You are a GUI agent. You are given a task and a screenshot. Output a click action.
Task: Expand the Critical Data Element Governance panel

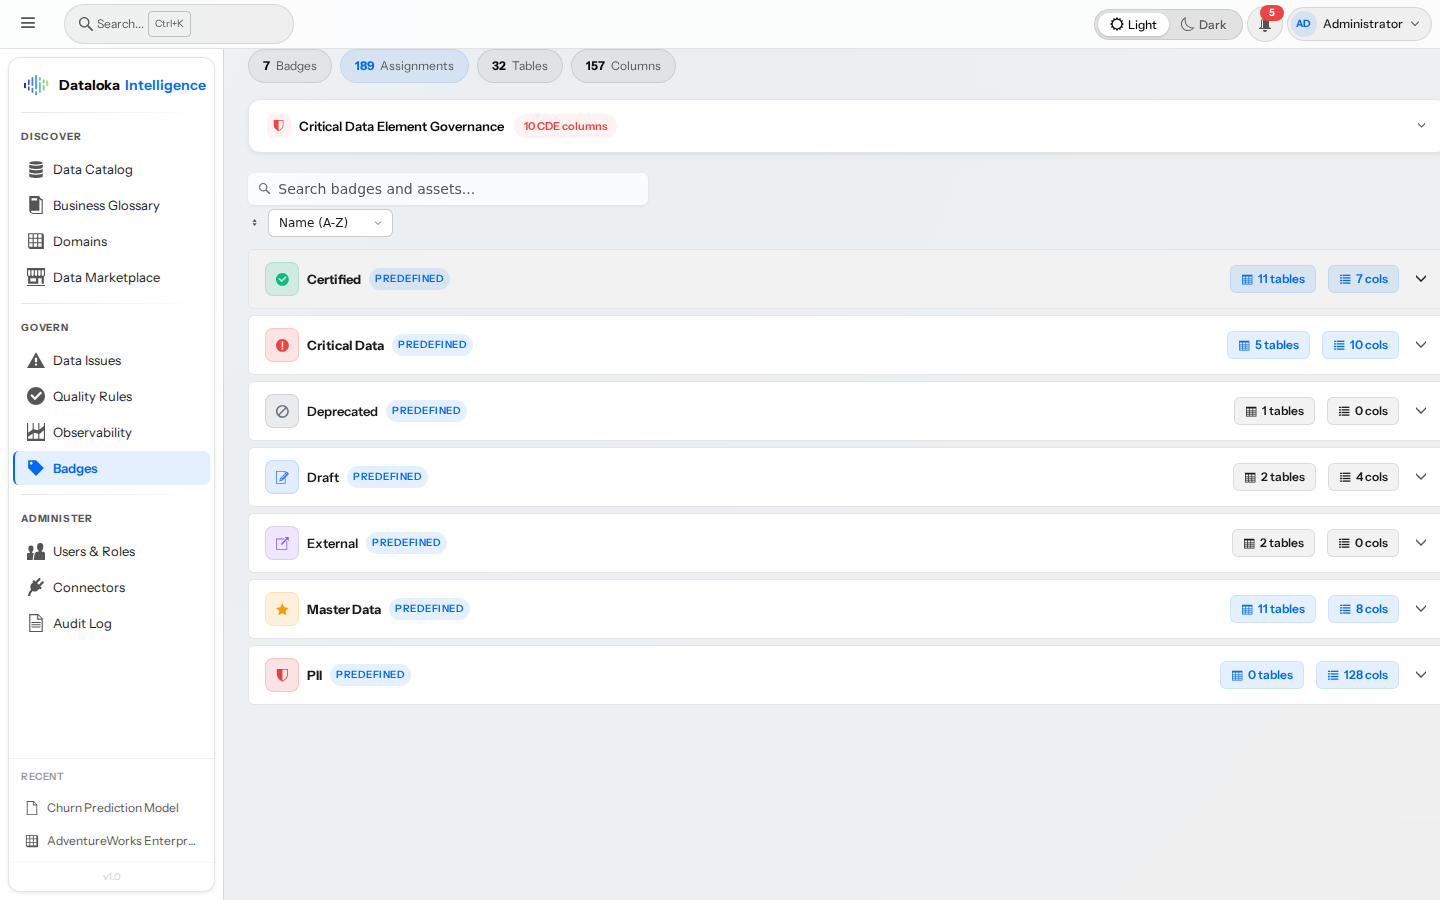click(1420, 126)
